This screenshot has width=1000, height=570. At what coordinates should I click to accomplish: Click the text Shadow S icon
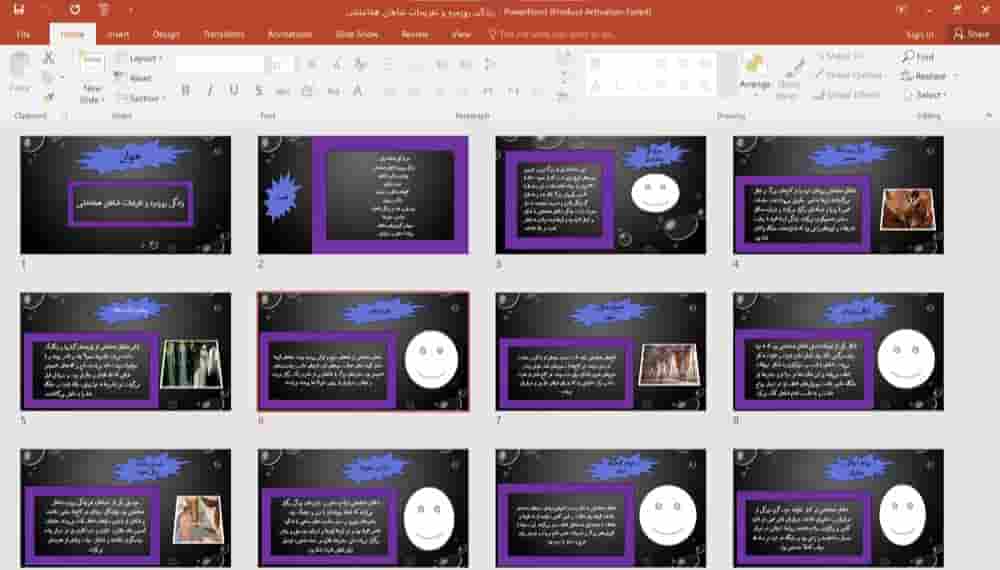coord(258,91)
